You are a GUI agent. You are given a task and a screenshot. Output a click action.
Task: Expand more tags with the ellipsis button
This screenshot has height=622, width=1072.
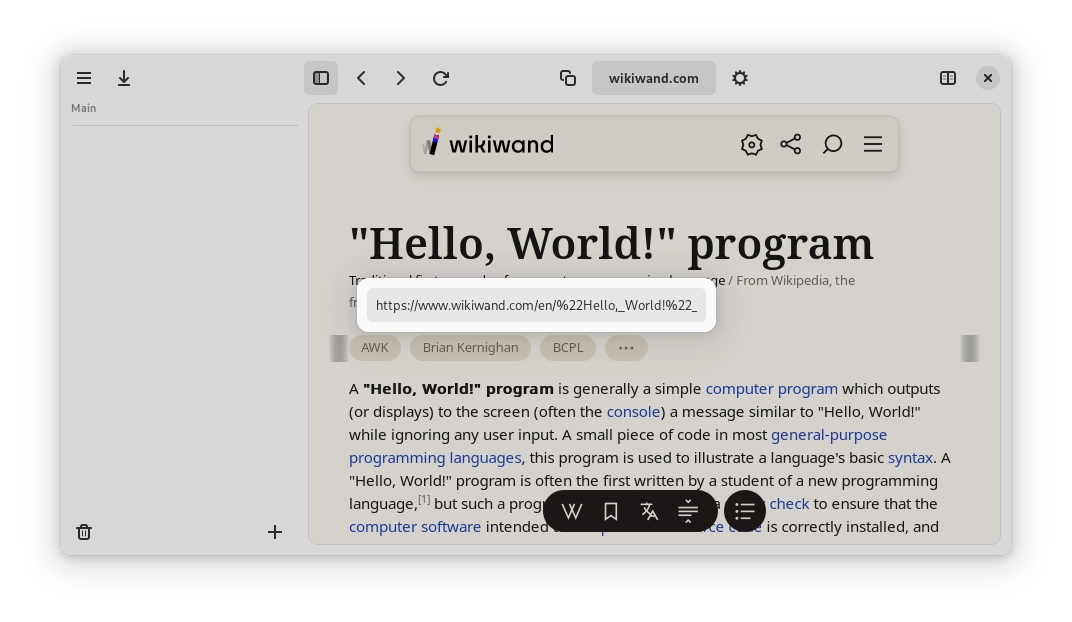[626, 348]
